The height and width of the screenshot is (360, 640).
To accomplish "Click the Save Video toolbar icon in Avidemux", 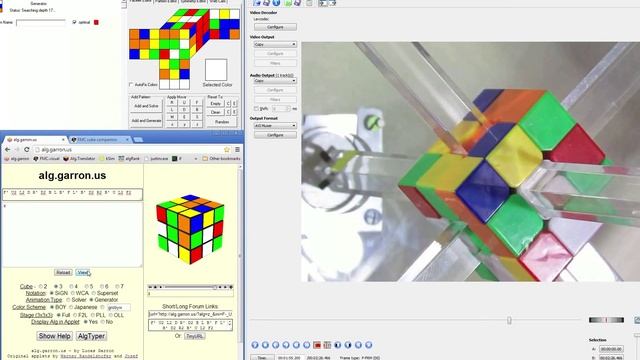I will click(x=266, y=2).
